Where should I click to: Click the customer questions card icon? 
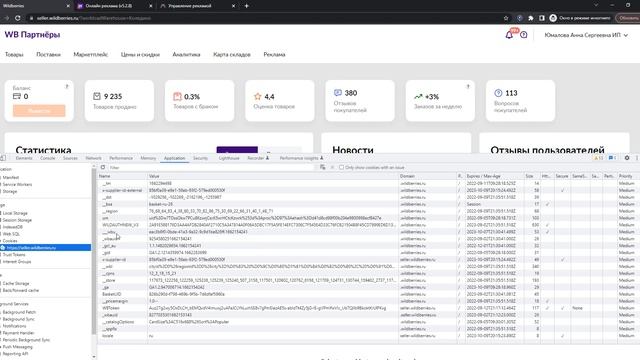498,93
